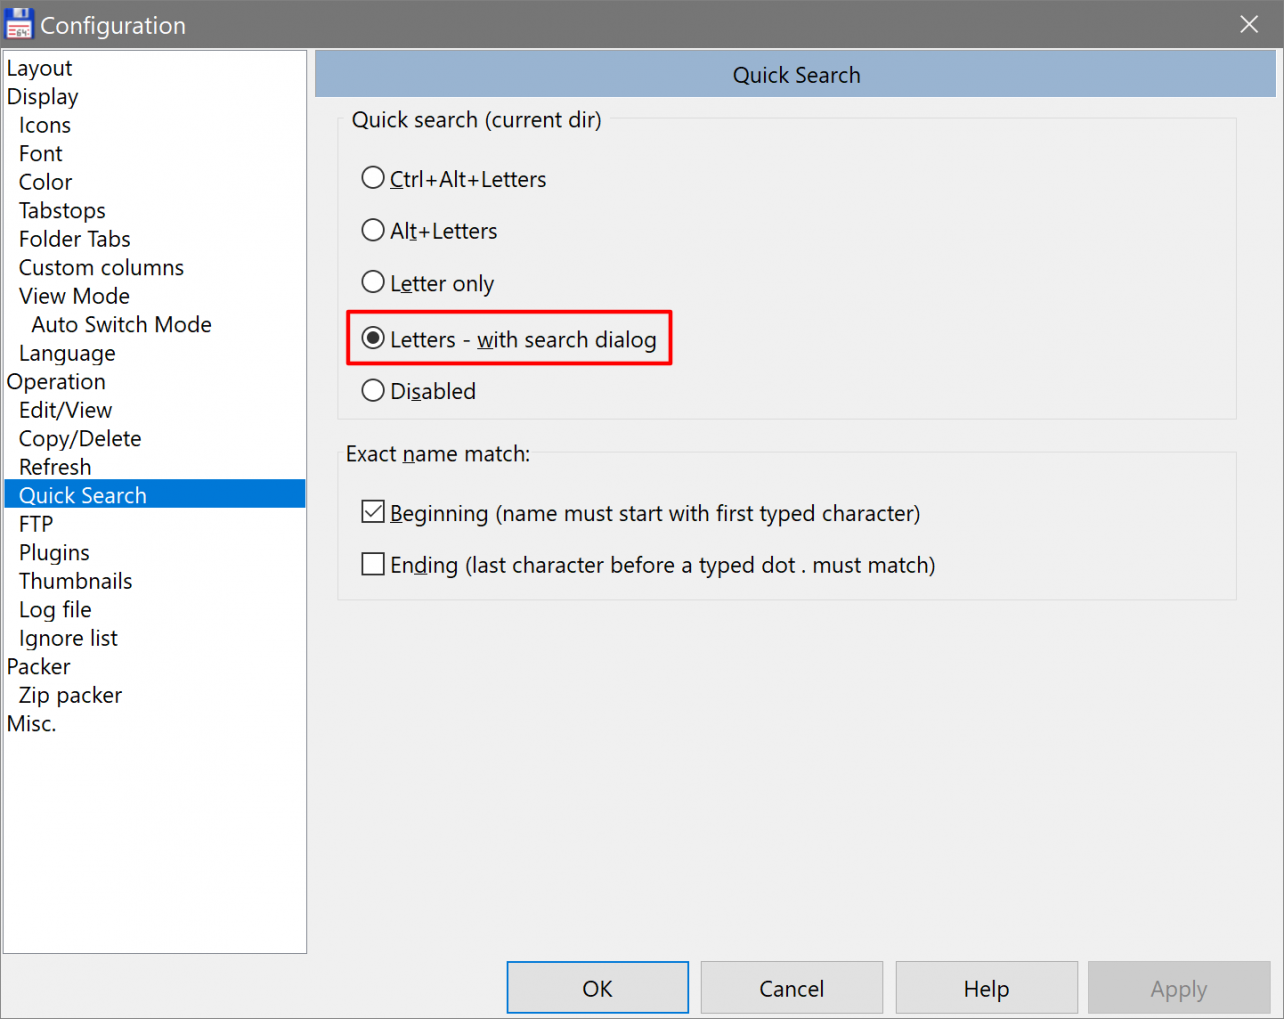The image size is (1284, 1019).
Task: Select Folder Tabs in the category list
Action: click(x=75, y=239)
